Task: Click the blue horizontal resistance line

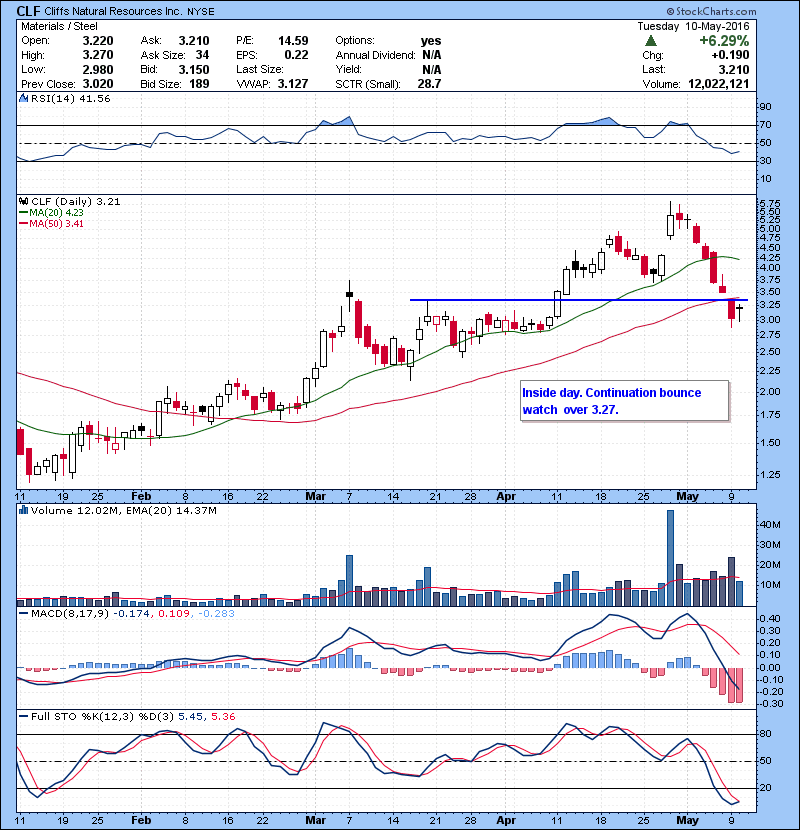Action: click(579, 300)
